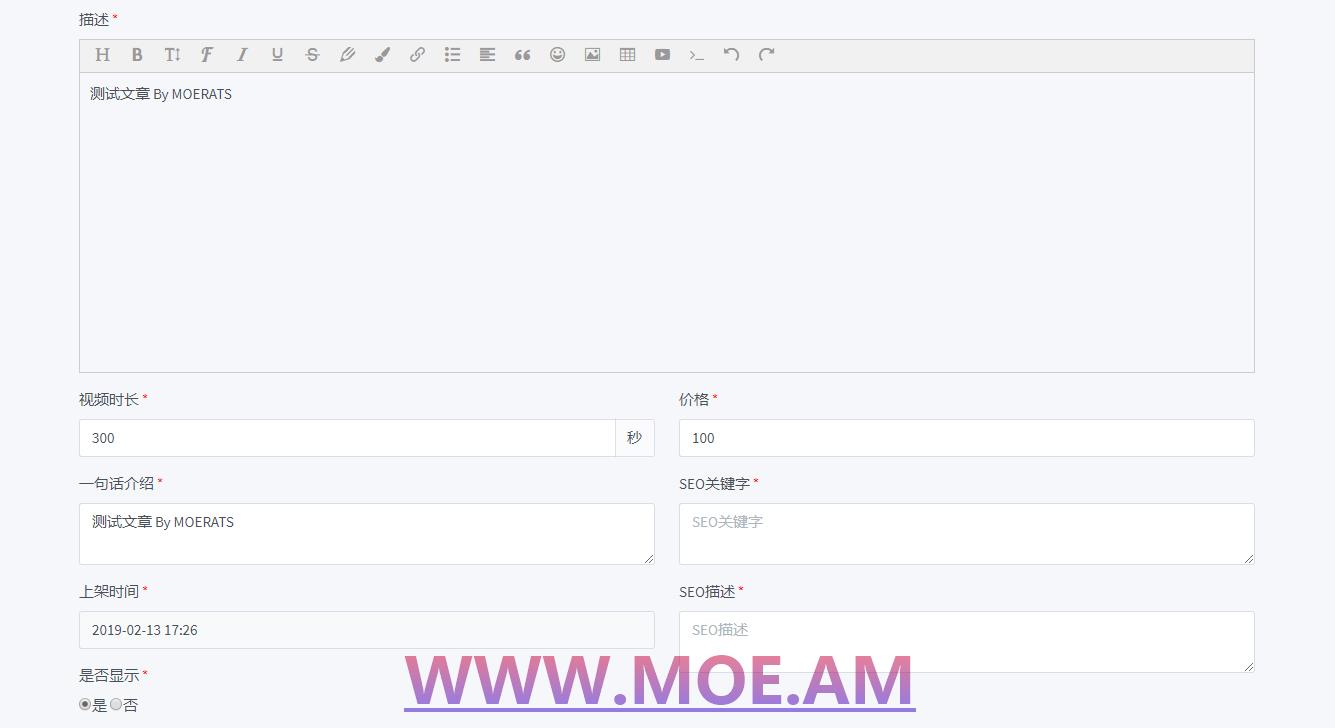This screenshot has width=1335, height=728.
Task: Toggle strikethrough formatting
Action: tap(312, 55)
